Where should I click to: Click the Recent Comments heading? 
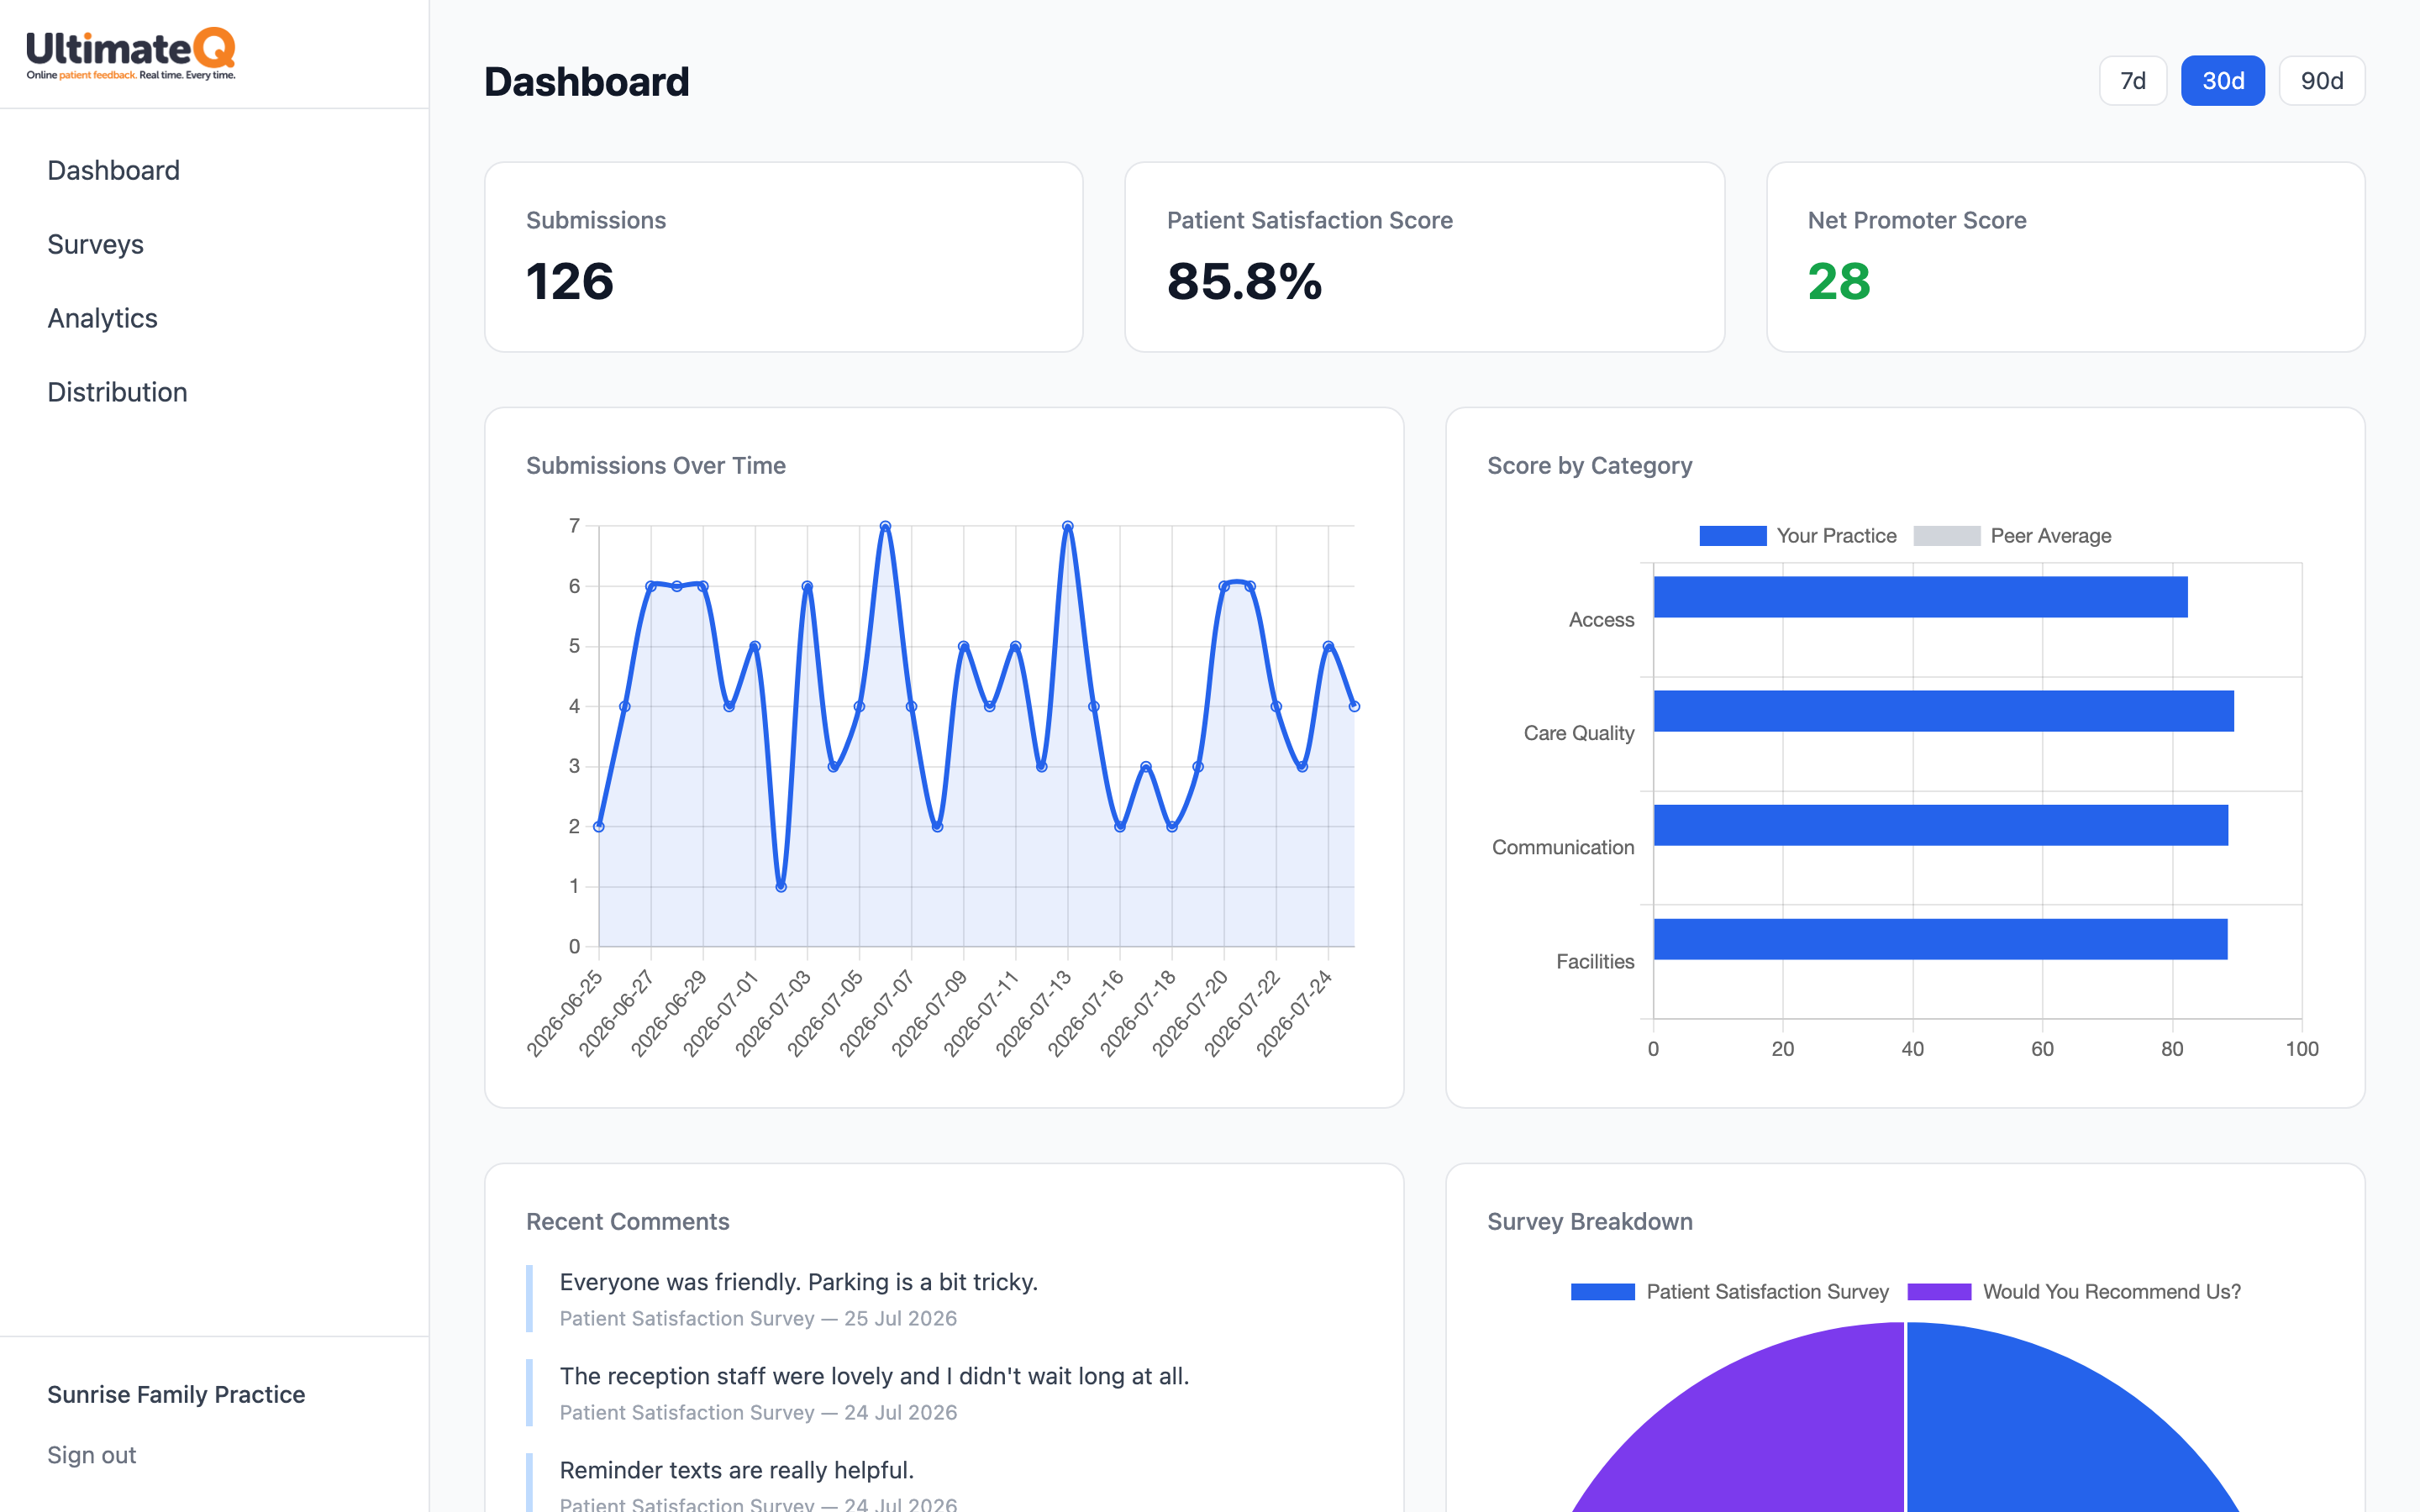click(628, 1222)
